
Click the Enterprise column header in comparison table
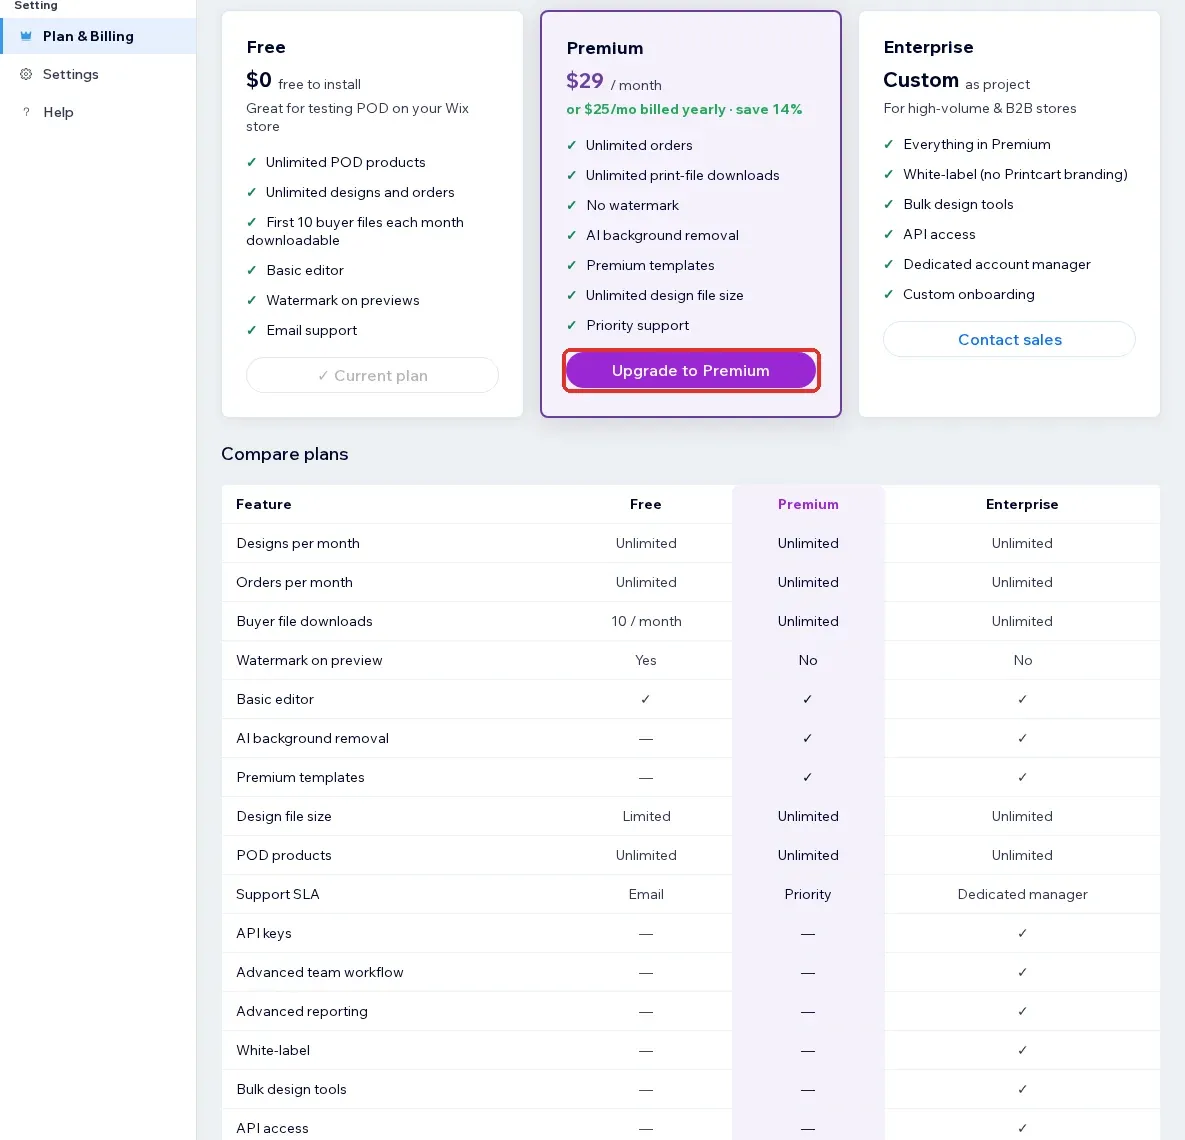point(1022,504)
